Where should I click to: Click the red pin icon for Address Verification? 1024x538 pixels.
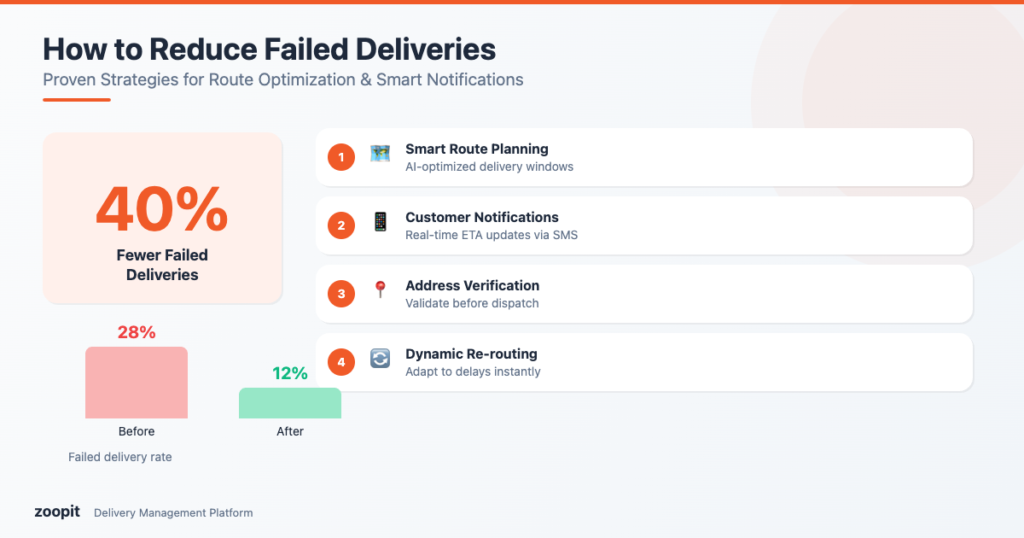pyautogui.click(x=380, y=290)
